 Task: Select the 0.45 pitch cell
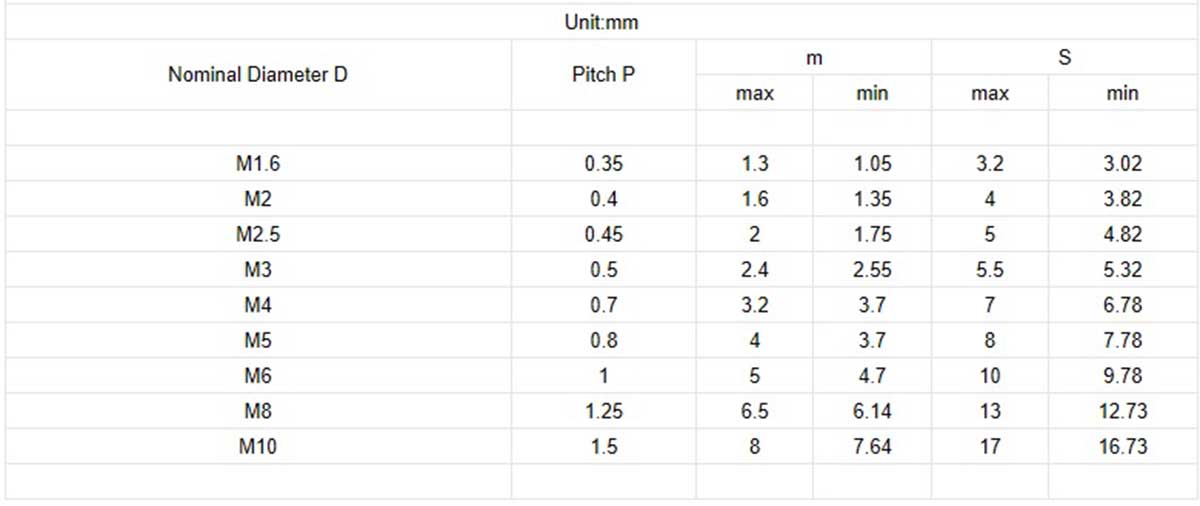pyautogui.click(x=603, y=234)
